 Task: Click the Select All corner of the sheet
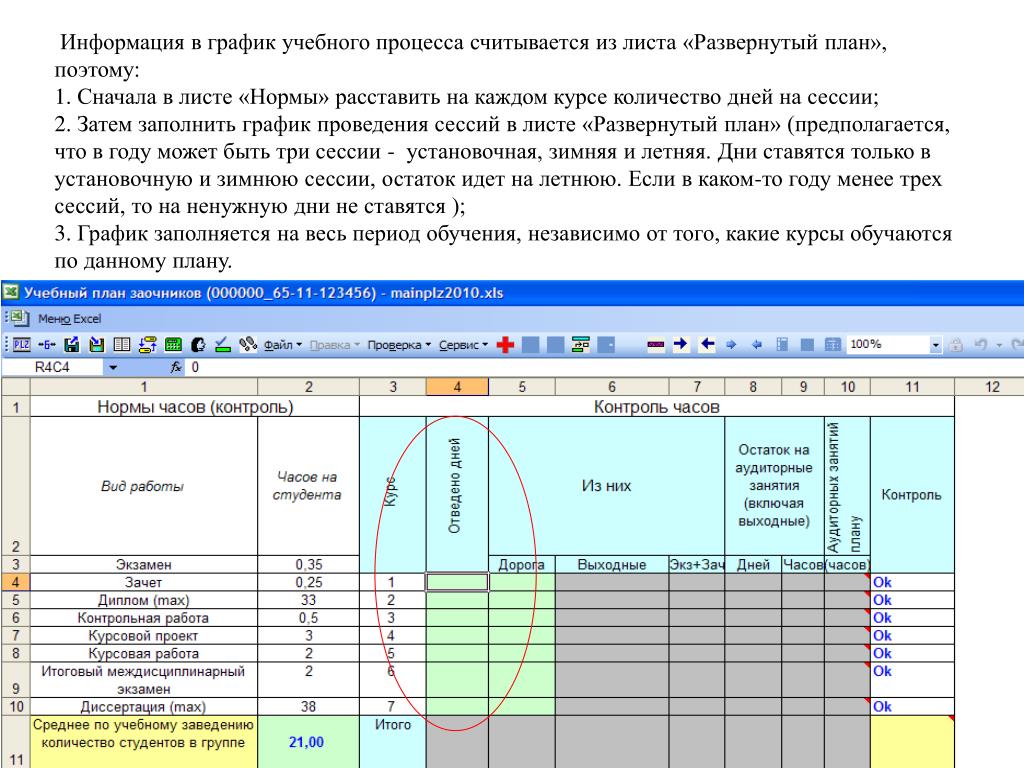tap(16, 387)
